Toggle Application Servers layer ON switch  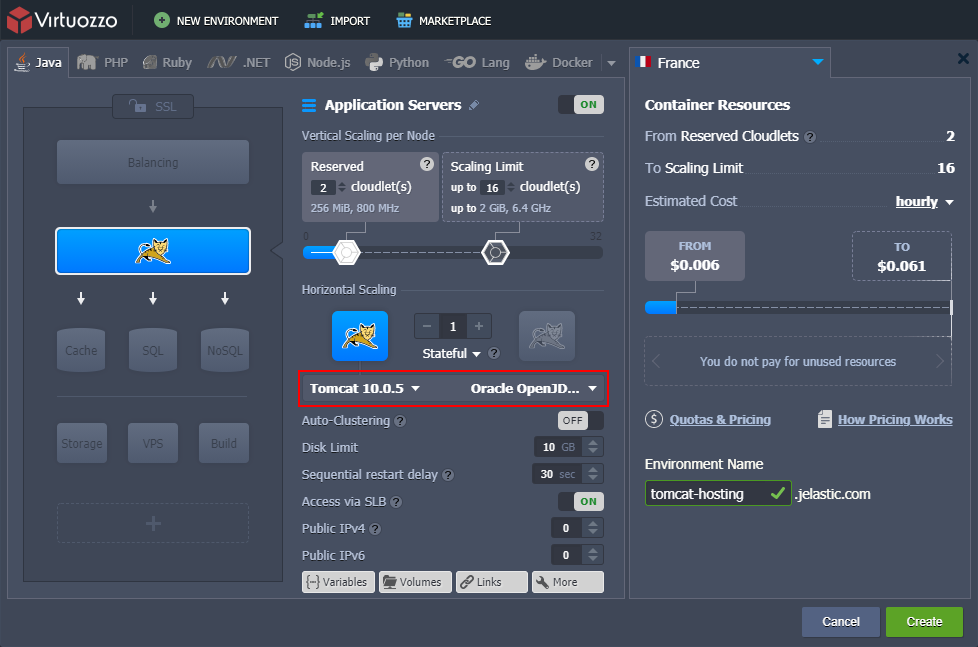pos(581,104)
